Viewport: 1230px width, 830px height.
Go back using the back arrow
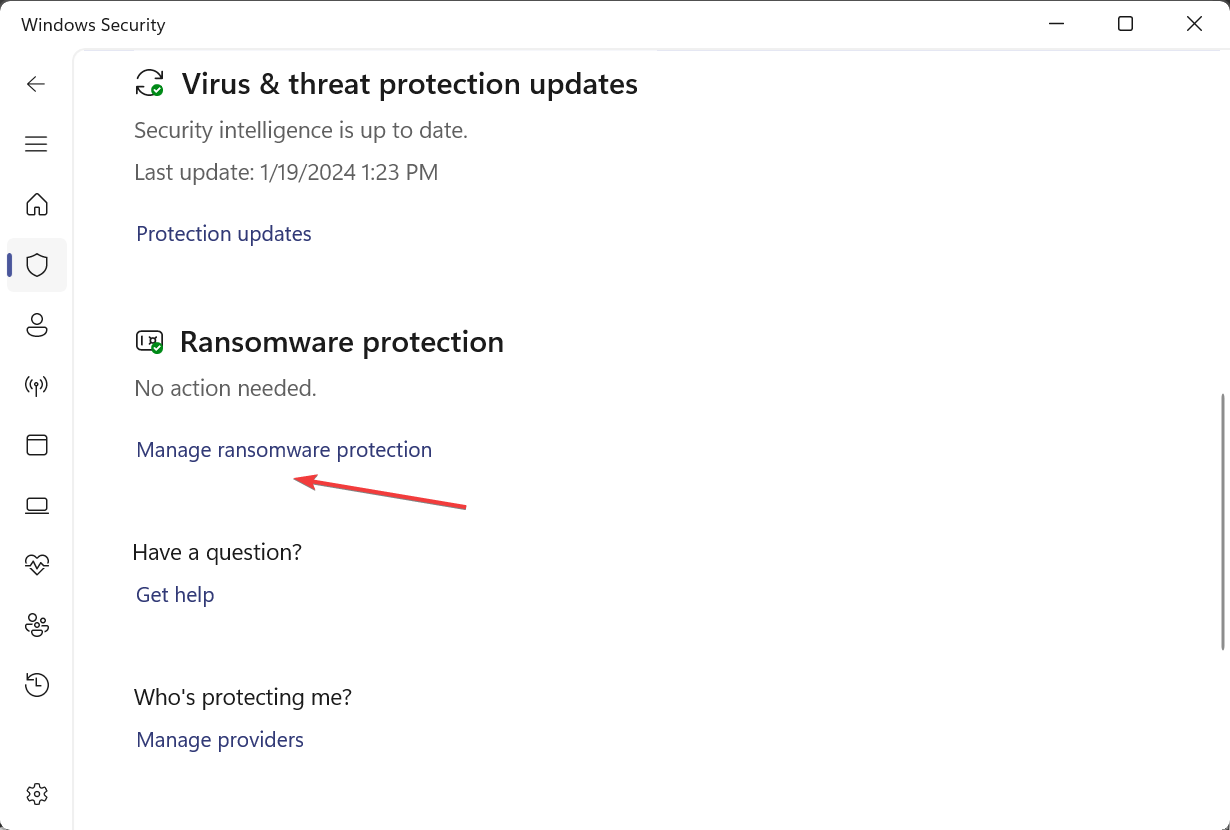click(36, 84)
